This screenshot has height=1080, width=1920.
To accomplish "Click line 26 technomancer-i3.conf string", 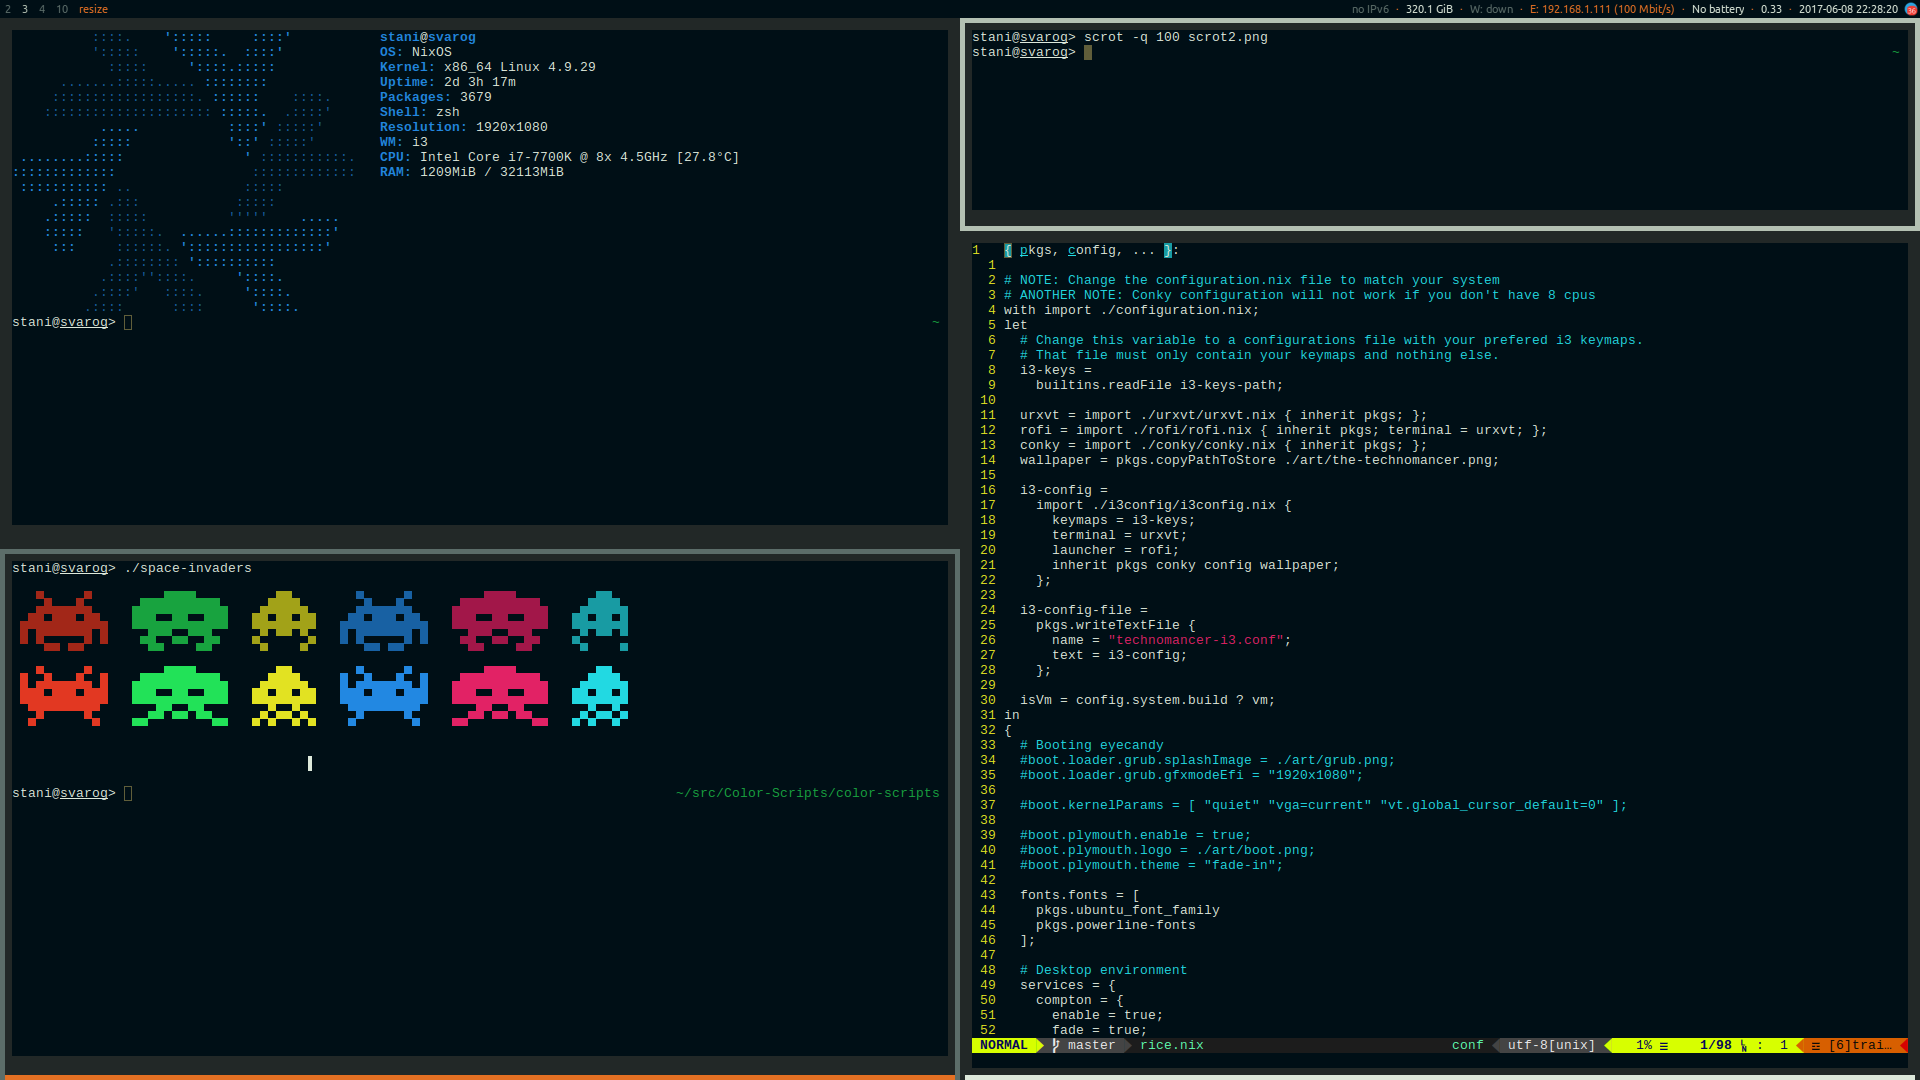I will 1198,640.
